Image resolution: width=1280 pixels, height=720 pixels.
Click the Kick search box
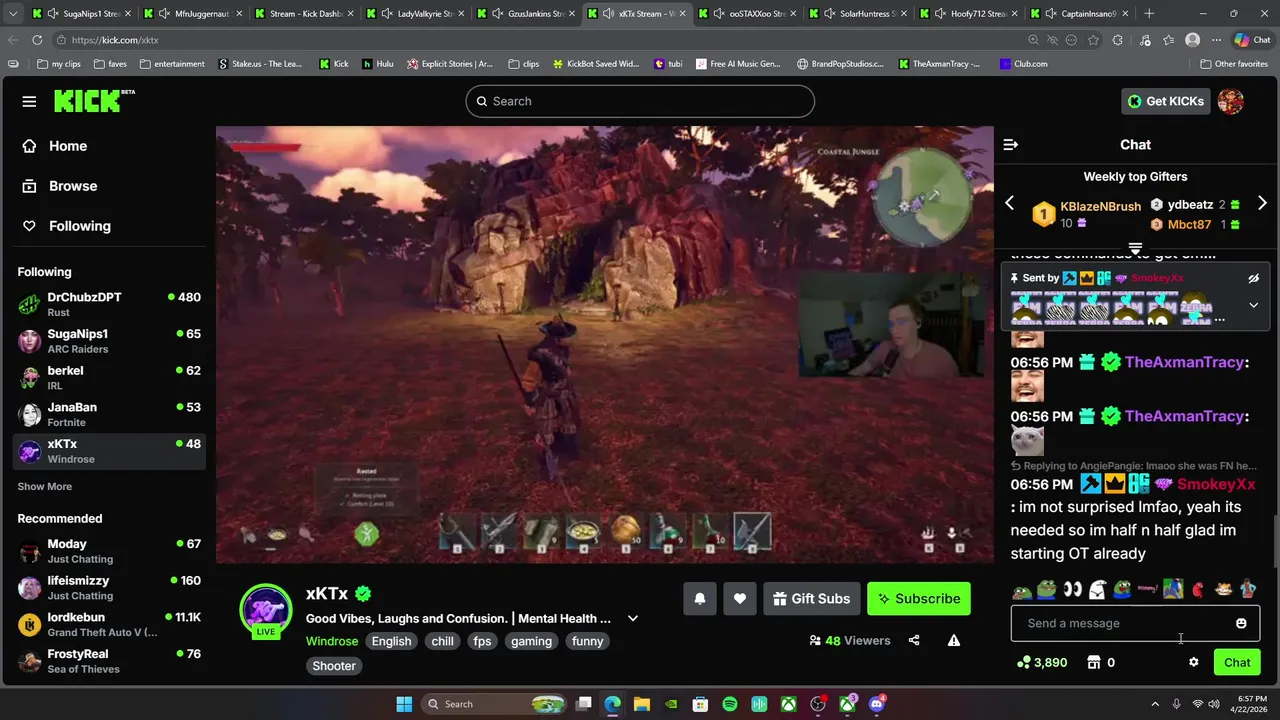[640, 101]
